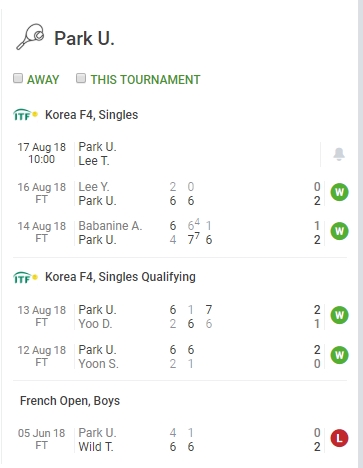The height and width of the screenshot is (468, 363).
Task: Toggle notification bell for Park U. vs Lee T.
Action: coord(339,154)
